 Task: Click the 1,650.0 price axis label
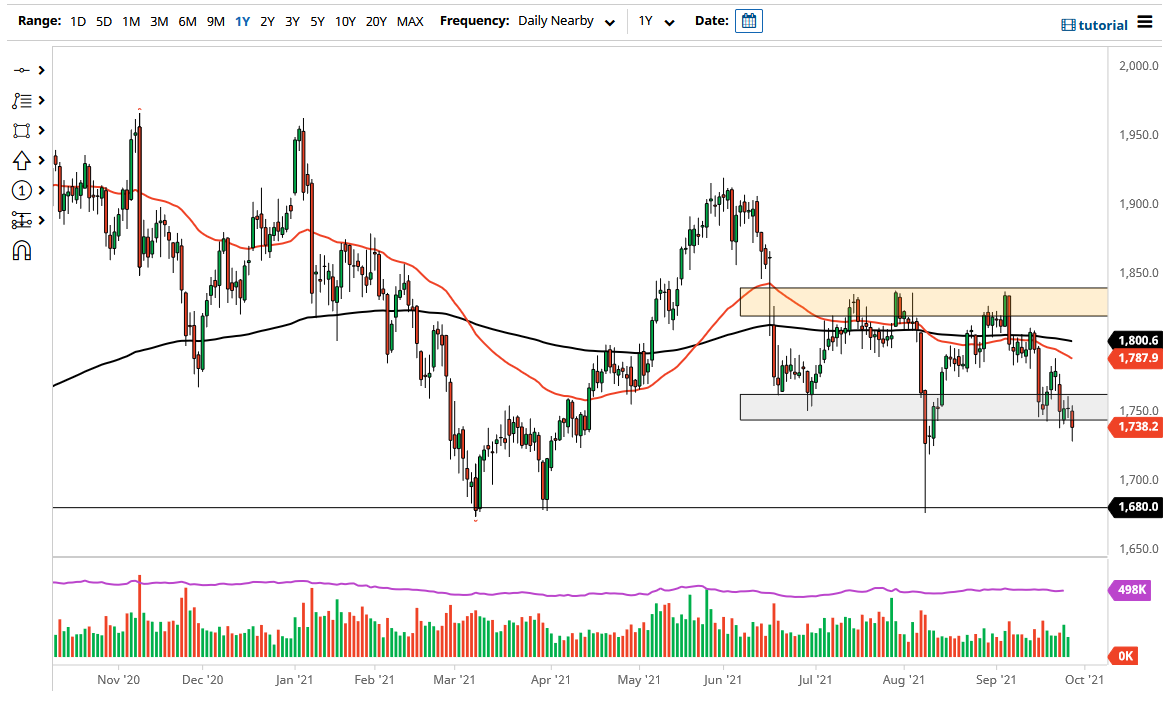coord(1139,549)
